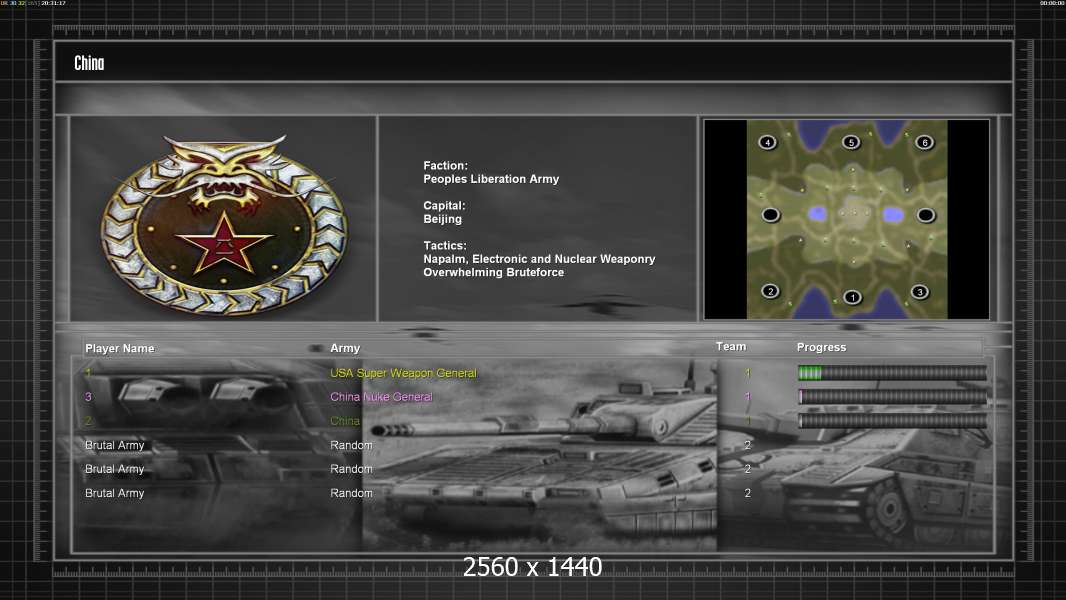Image resolution: width=1066 pixels, height=600 pixels.
Task: Click the USA Super Weapon General loading progress bar
Action: click(892, 372)
